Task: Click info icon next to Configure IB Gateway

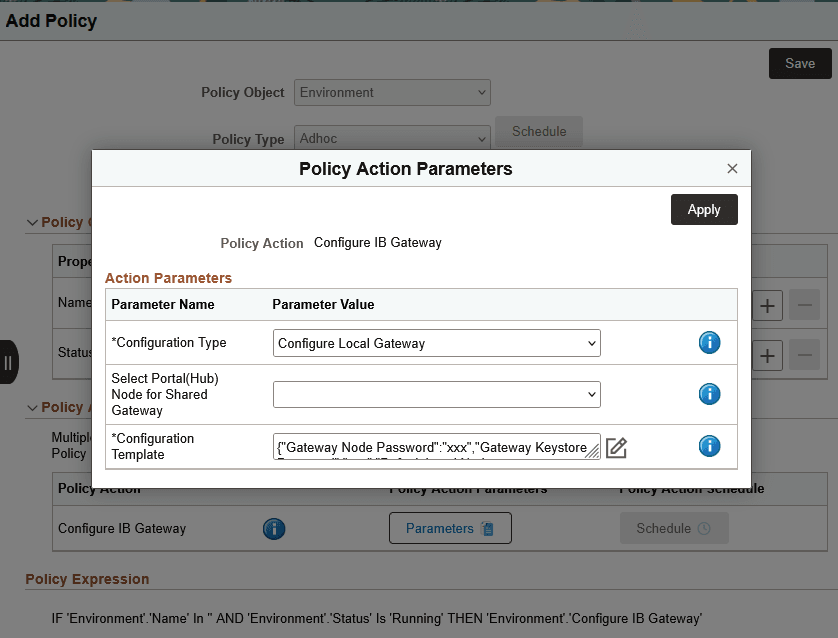Action: [273, 528]
